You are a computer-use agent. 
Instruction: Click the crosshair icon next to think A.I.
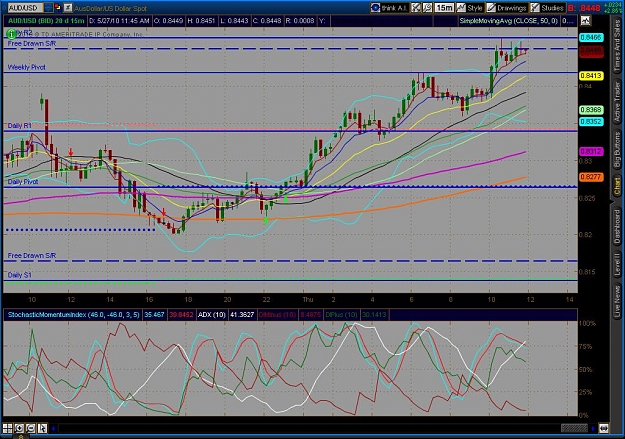(416, 8)
